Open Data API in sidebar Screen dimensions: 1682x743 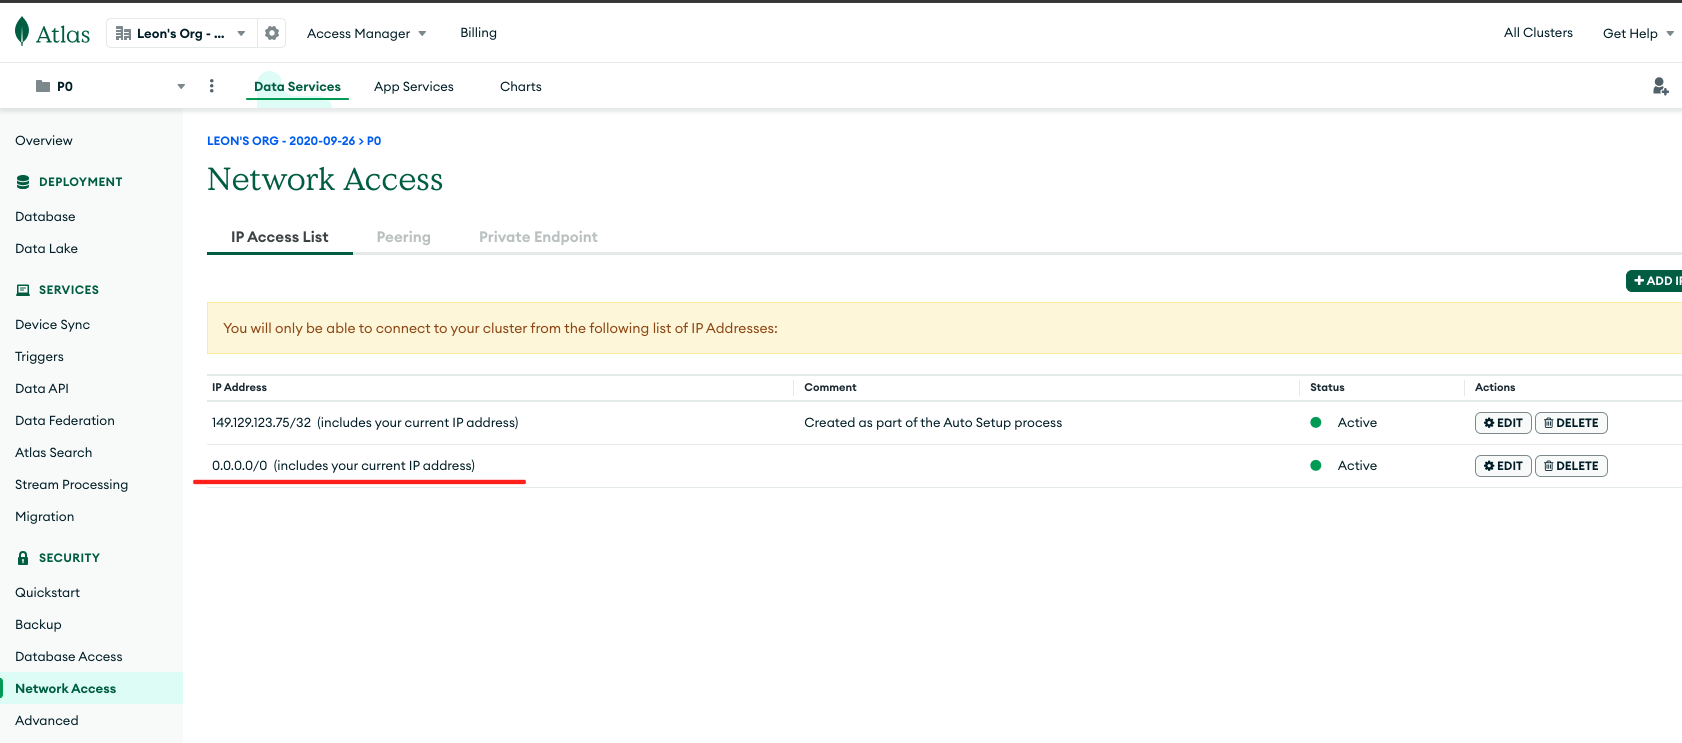[x=42, y=389]
